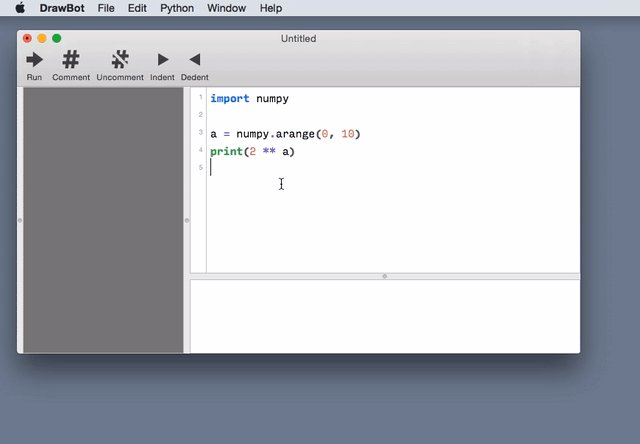Click the 'print' keyword on line 4
The width and height of the screenshot is (640, 444).
coord(227,152)
